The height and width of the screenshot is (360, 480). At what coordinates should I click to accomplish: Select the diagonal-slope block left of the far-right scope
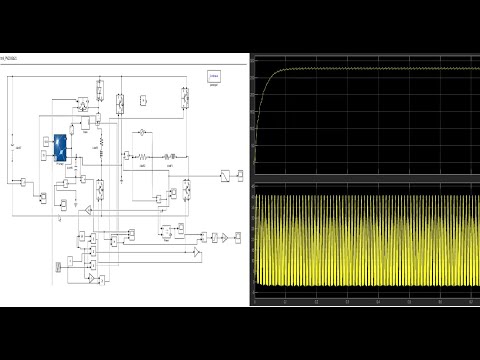[x=225, y=176]
